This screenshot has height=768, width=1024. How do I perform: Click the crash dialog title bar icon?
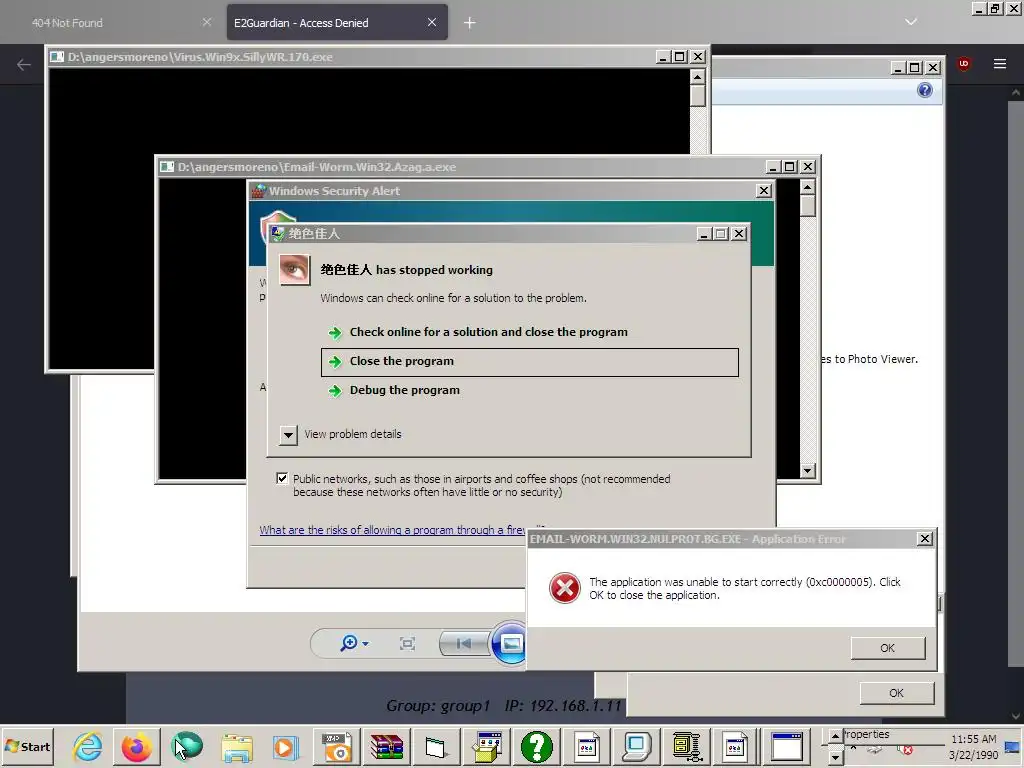point(278,233)
